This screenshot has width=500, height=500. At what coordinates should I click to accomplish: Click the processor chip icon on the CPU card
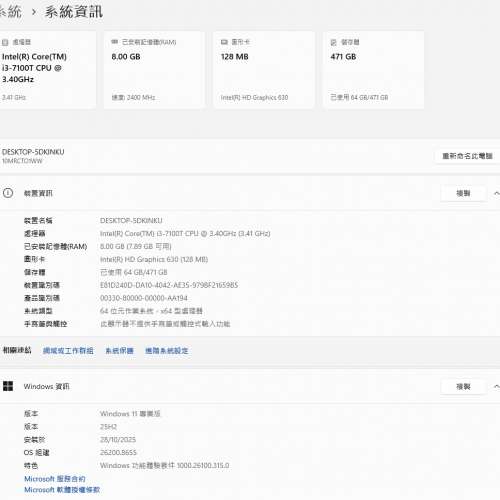point(5,42)
